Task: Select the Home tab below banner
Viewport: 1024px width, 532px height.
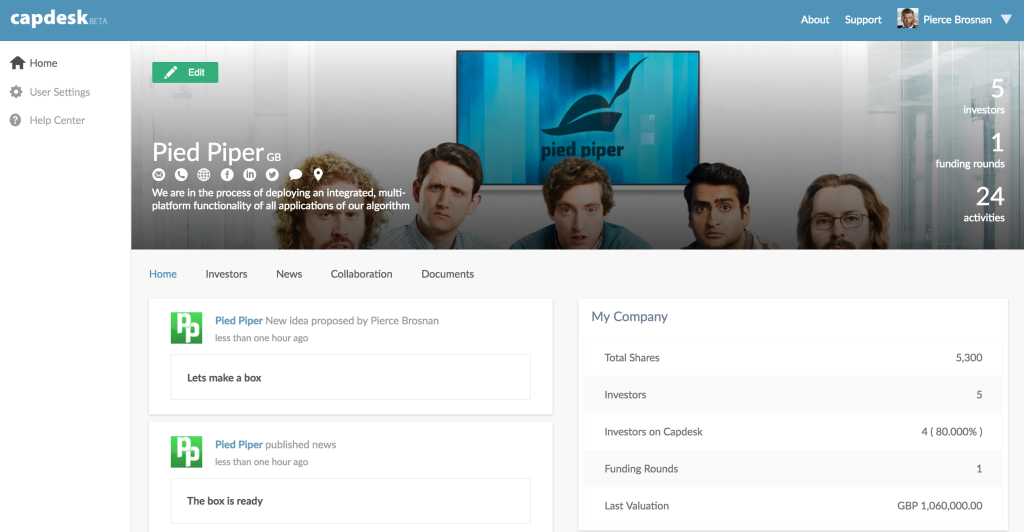Action: coord(163,274)
